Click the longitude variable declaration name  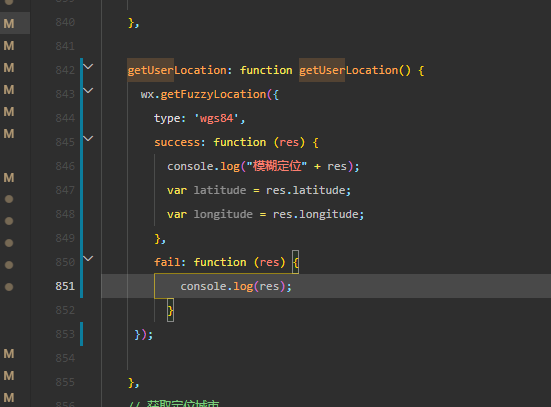(x=223, y=214)
